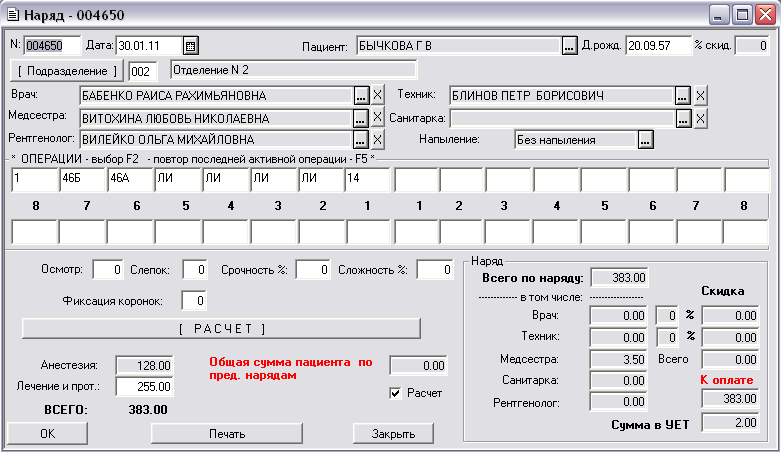This screenshot has height=453, width=781.
Task: Browse orderlies with Санитарка ellipsis button
Action: 684,119
